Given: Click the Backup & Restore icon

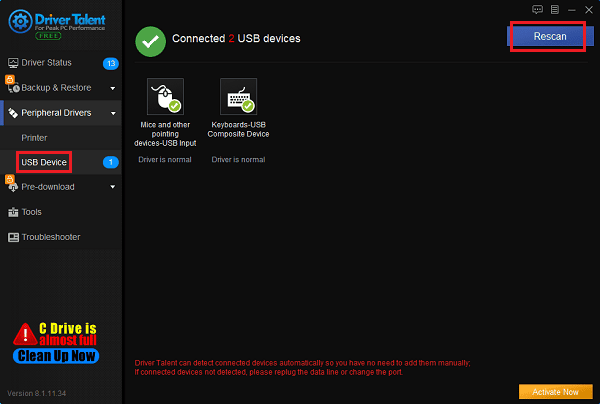Looking at the screenshot, I should point(13,88).
